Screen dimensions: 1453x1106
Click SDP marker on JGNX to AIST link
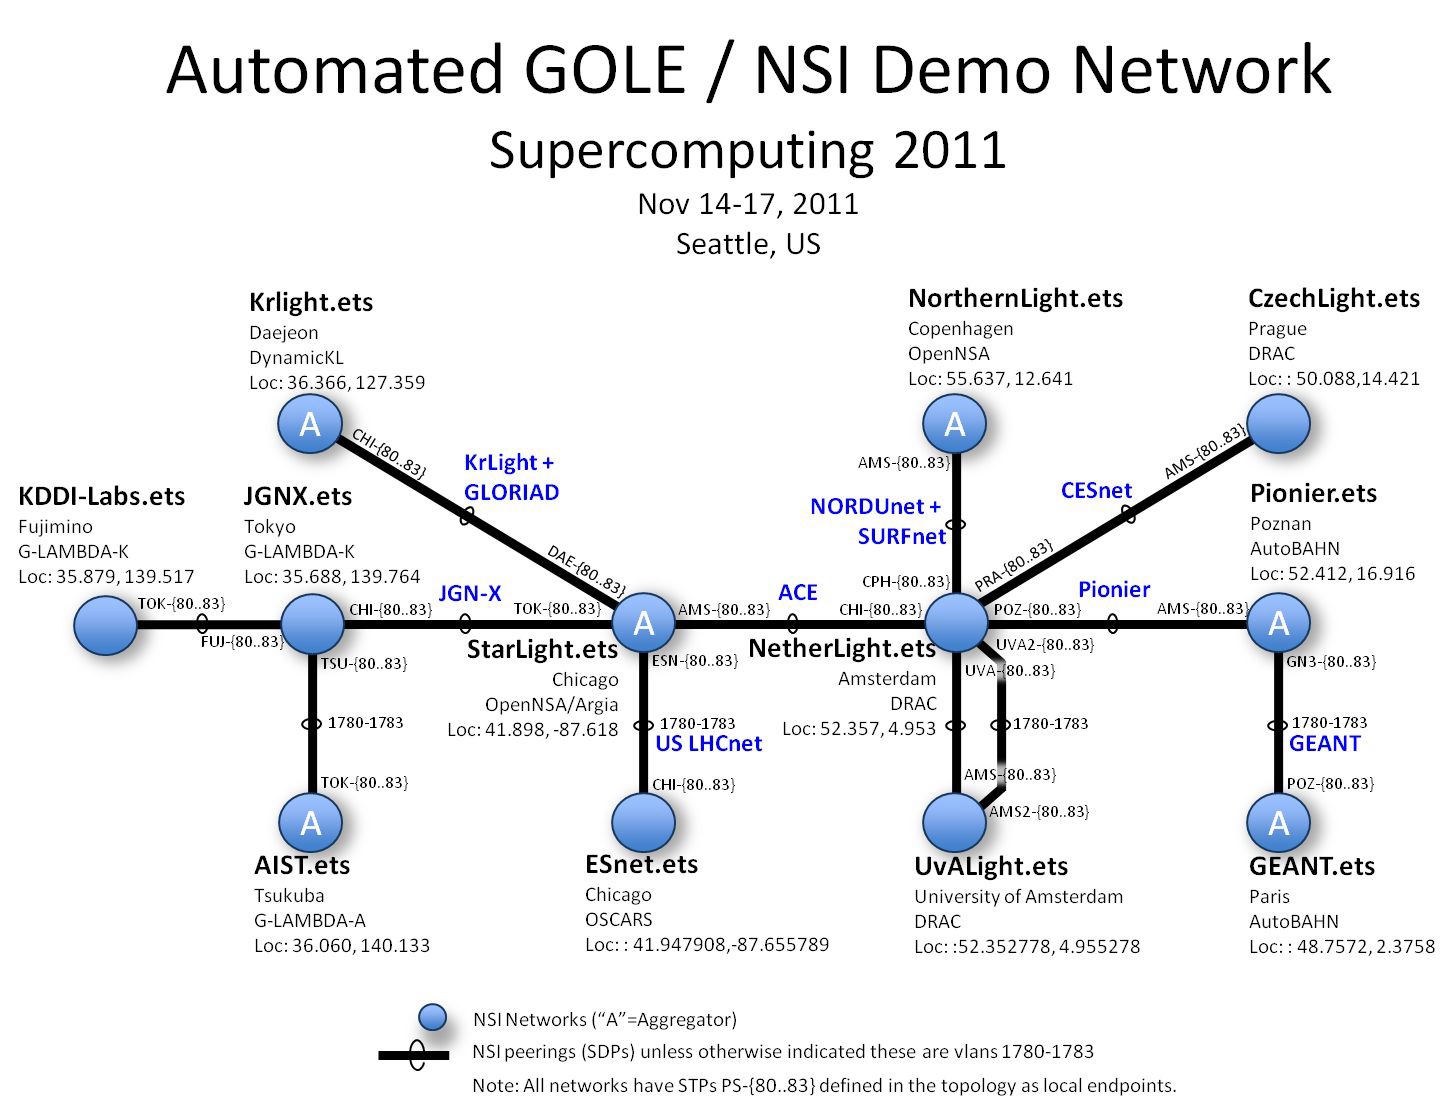312,725
